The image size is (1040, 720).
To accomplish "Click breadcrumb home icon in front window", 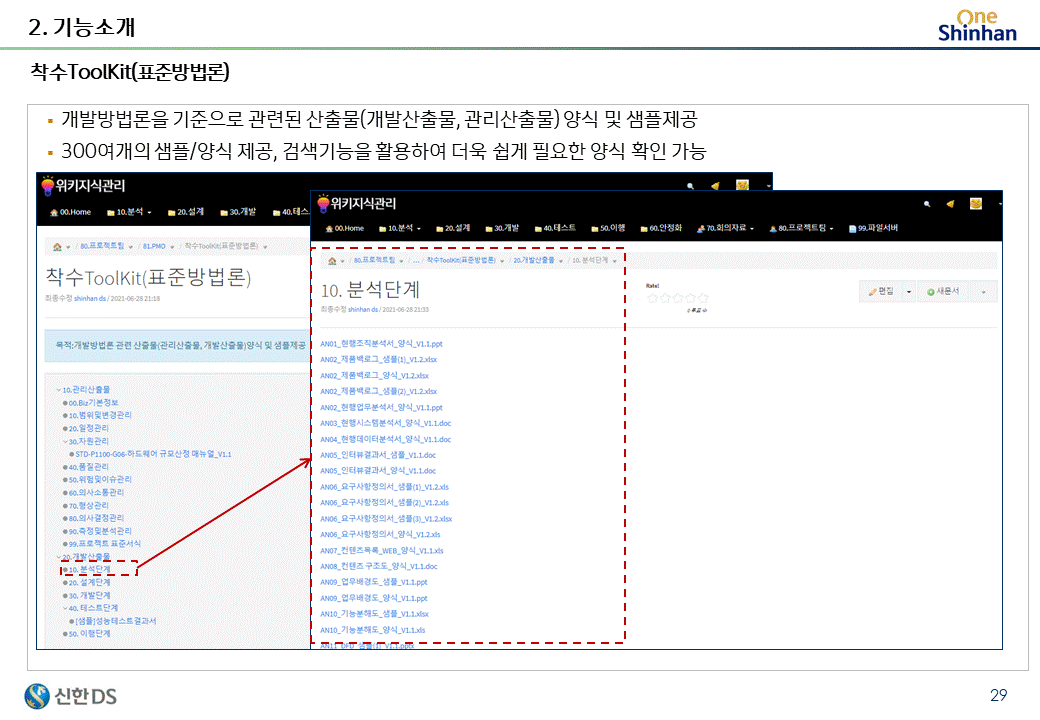I will 332,261.
